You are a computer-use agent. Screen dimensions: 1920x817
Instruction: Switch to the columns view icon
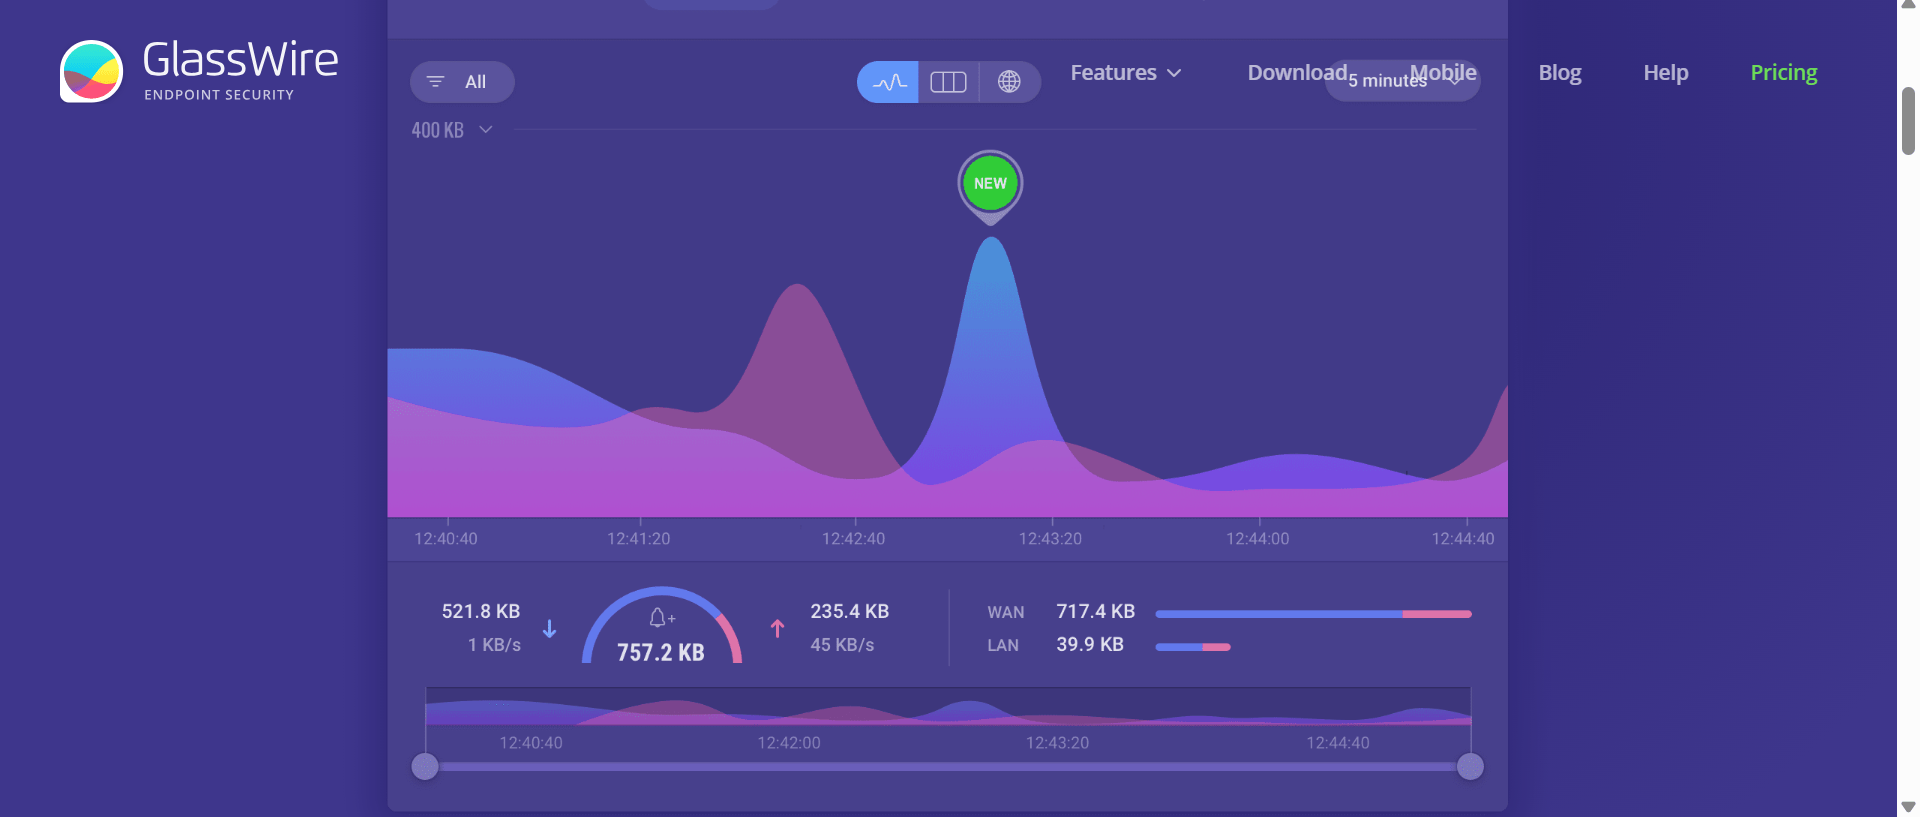pyautogui.click(x=948, y=82)
